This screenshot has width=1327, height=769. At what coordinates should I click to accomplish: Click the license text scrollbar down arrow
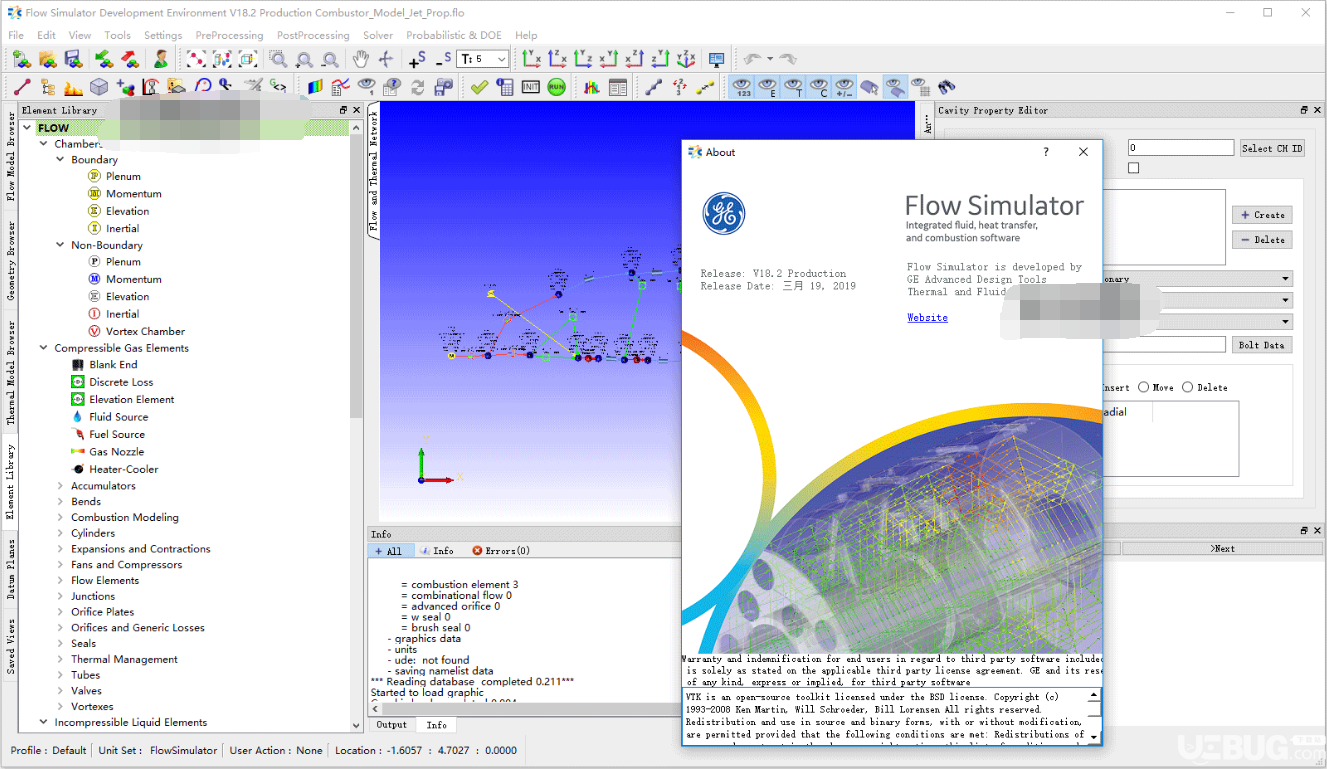point(1094,736)
